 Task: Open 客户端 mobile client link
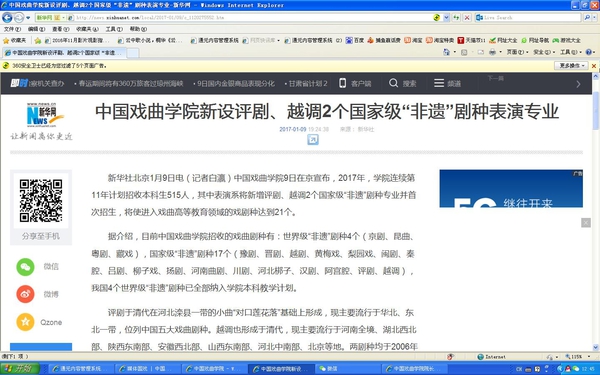[355, 83]
